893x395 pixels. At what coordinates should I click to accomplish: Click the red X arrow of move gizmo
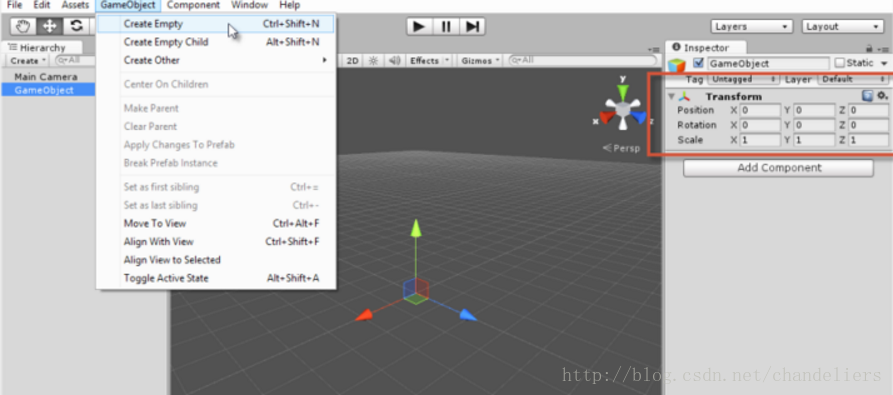point(364,315)
